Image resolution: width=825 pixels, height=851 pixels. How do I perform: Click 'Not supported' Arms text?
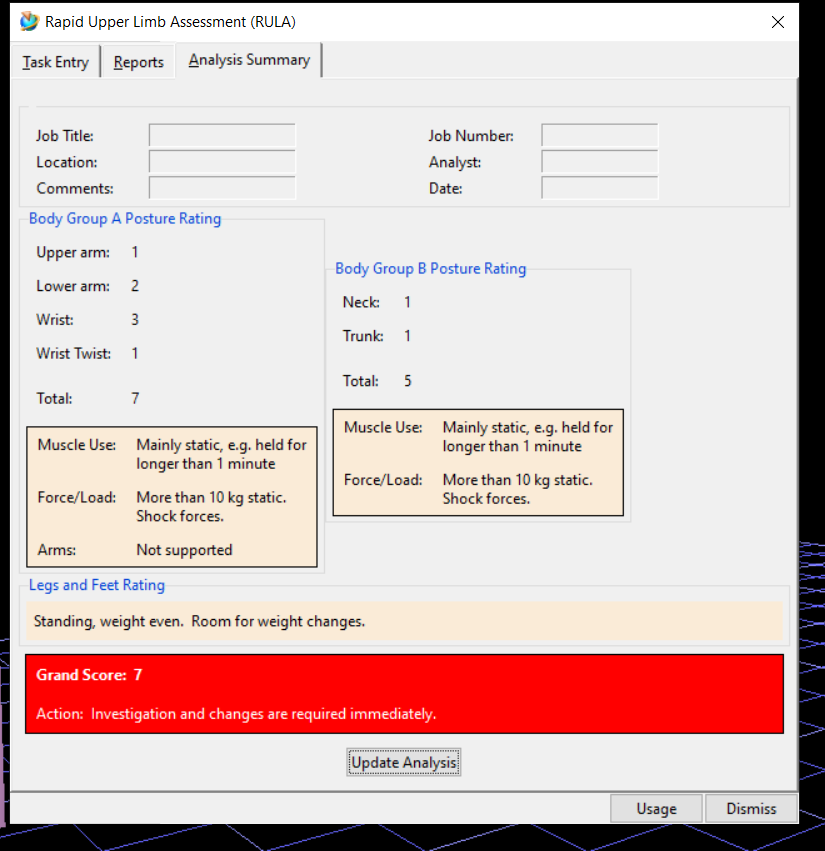click(184, 550)
